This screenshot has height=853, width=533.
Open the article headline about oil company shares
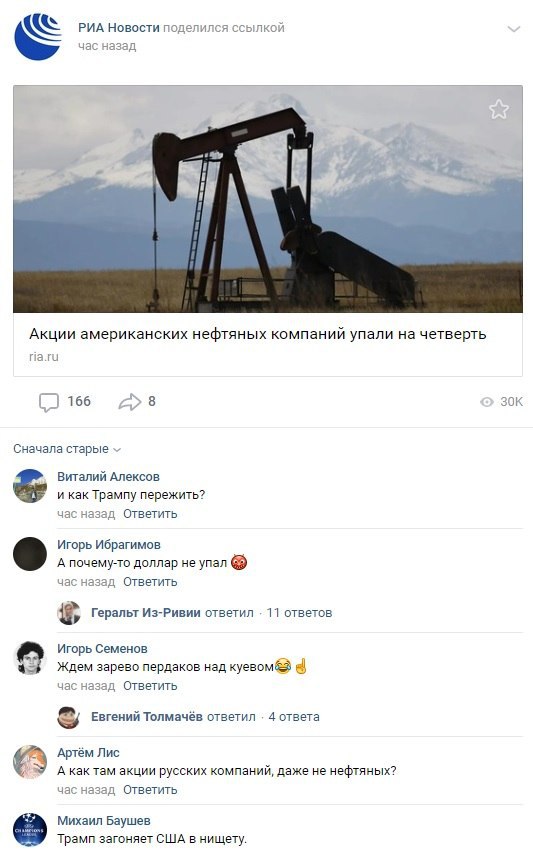coord(257,333)
